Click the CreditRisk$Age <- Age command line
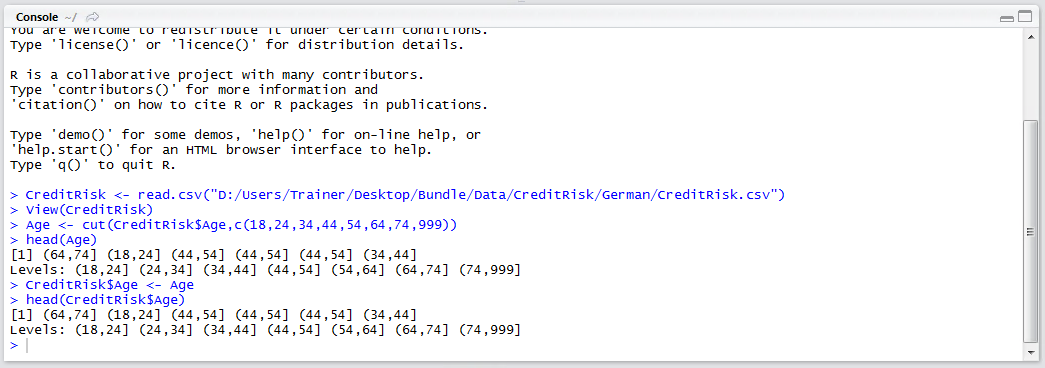Image resolution: width=1045 pixels, height=368 pixels. coord(102,285)
